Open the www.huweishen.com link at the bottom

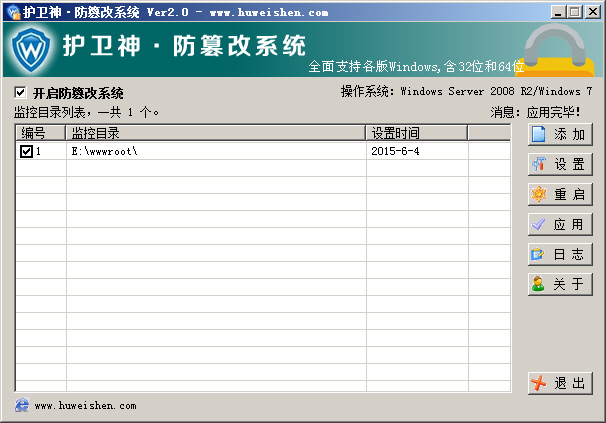[x=85, y=406]
